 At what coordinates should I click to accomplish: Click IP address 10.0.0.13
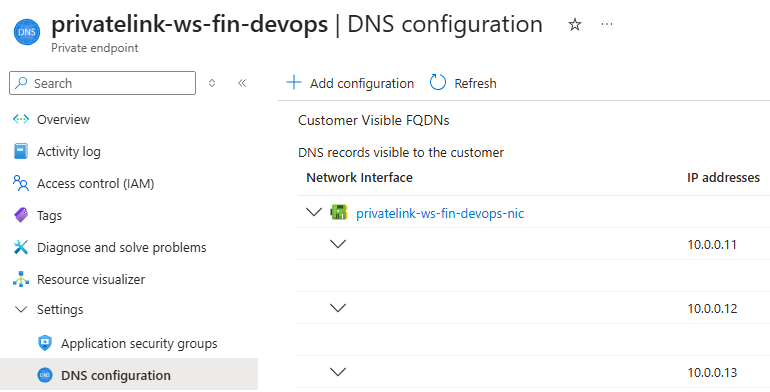[713, 372]
